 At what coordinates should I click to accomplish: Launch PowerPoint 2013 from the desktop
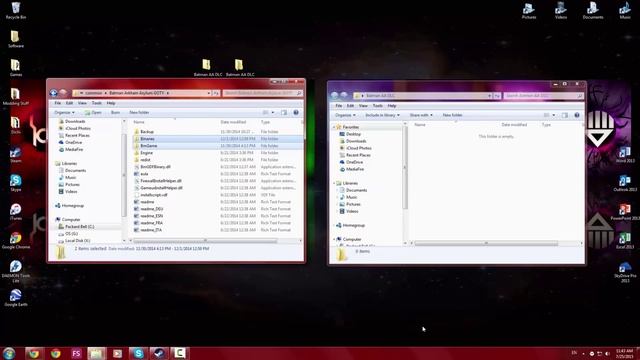(x=625, y=211)
